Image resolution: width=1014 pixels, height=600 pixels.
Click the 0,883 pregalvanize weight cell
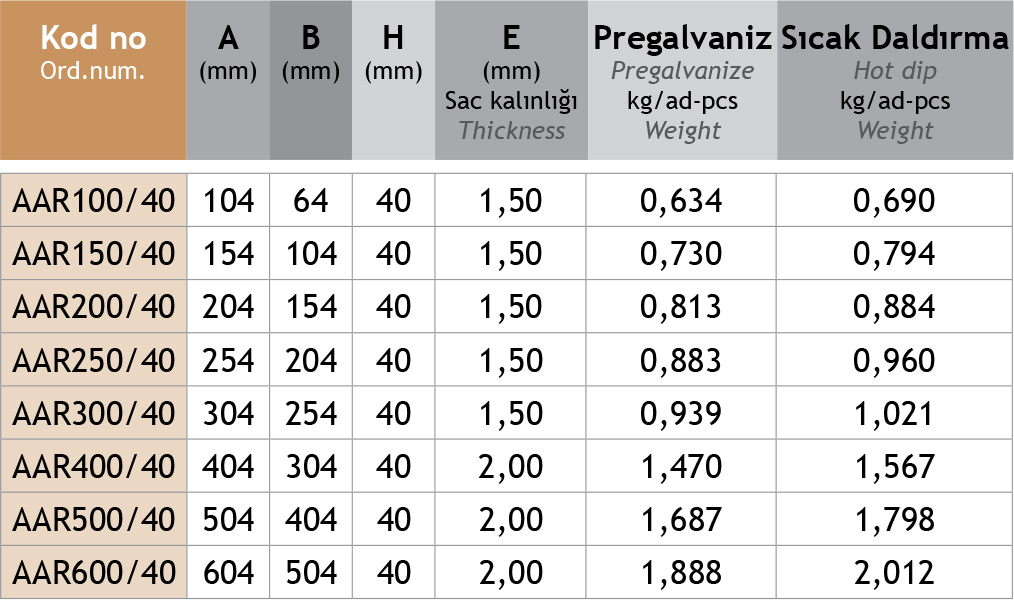pyautogui.click(x=681, y=360)
